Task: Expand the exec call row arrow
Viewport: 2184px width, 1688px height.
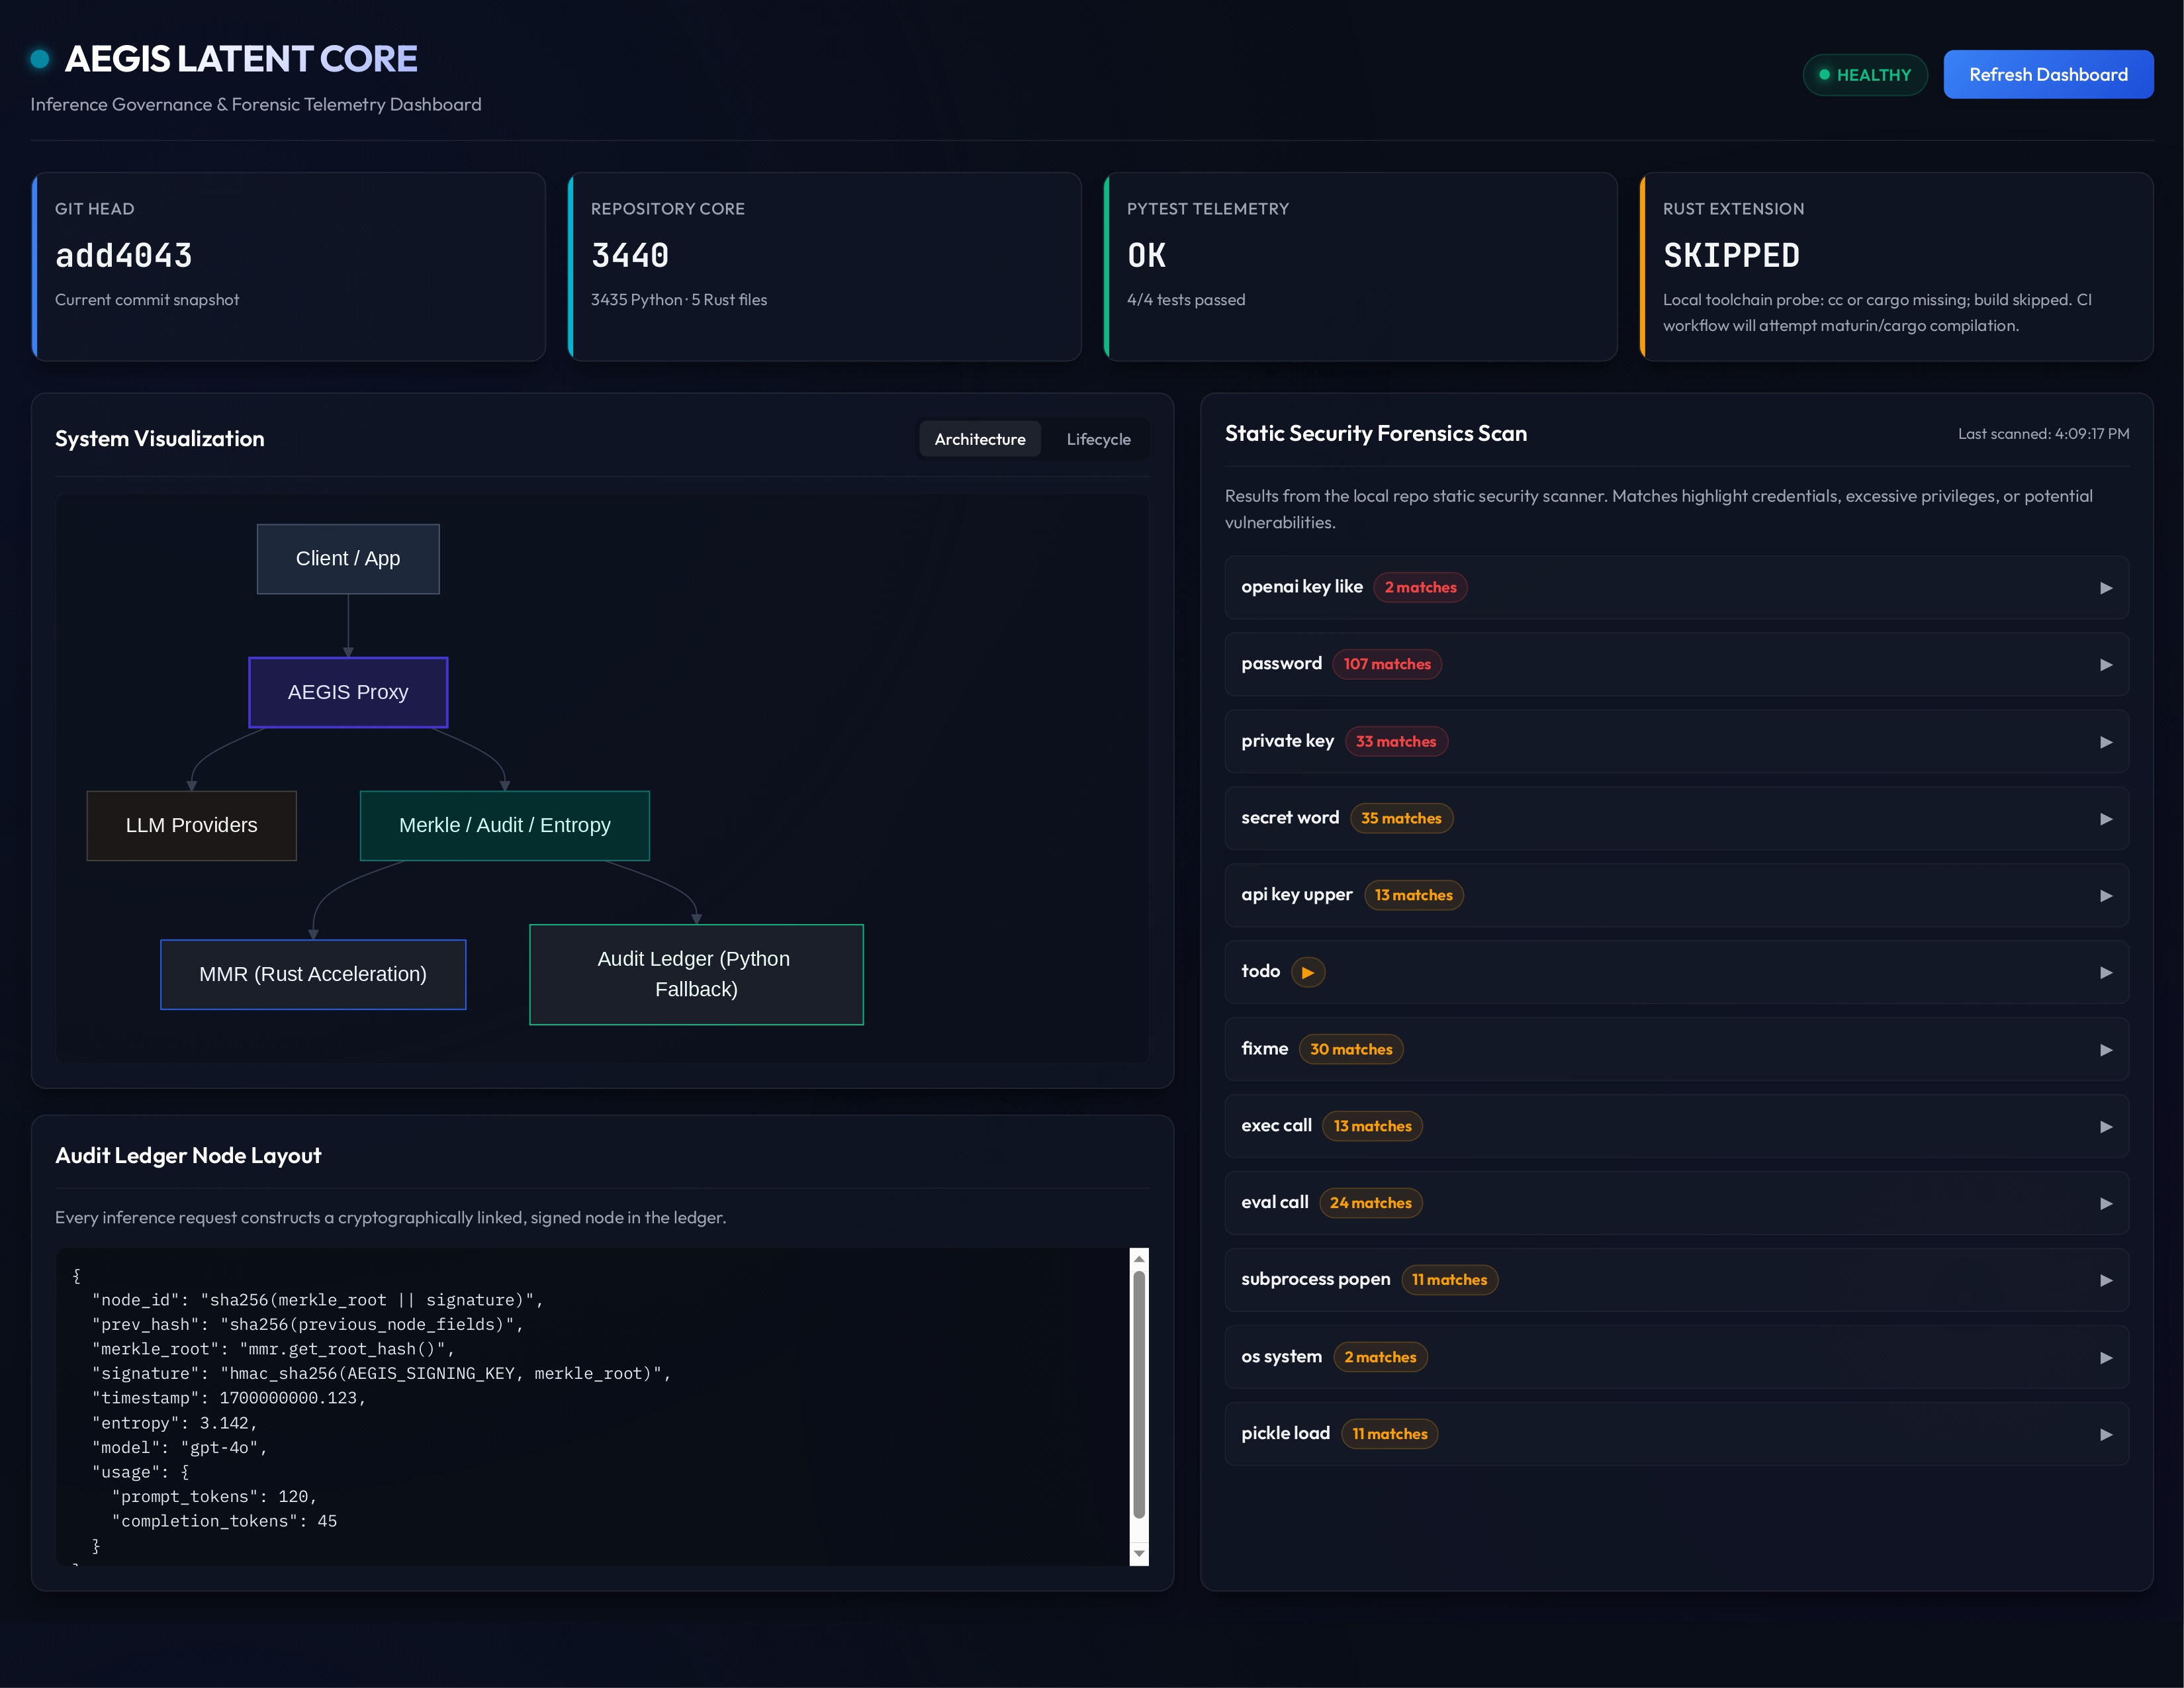Action: (2106, 1127)
